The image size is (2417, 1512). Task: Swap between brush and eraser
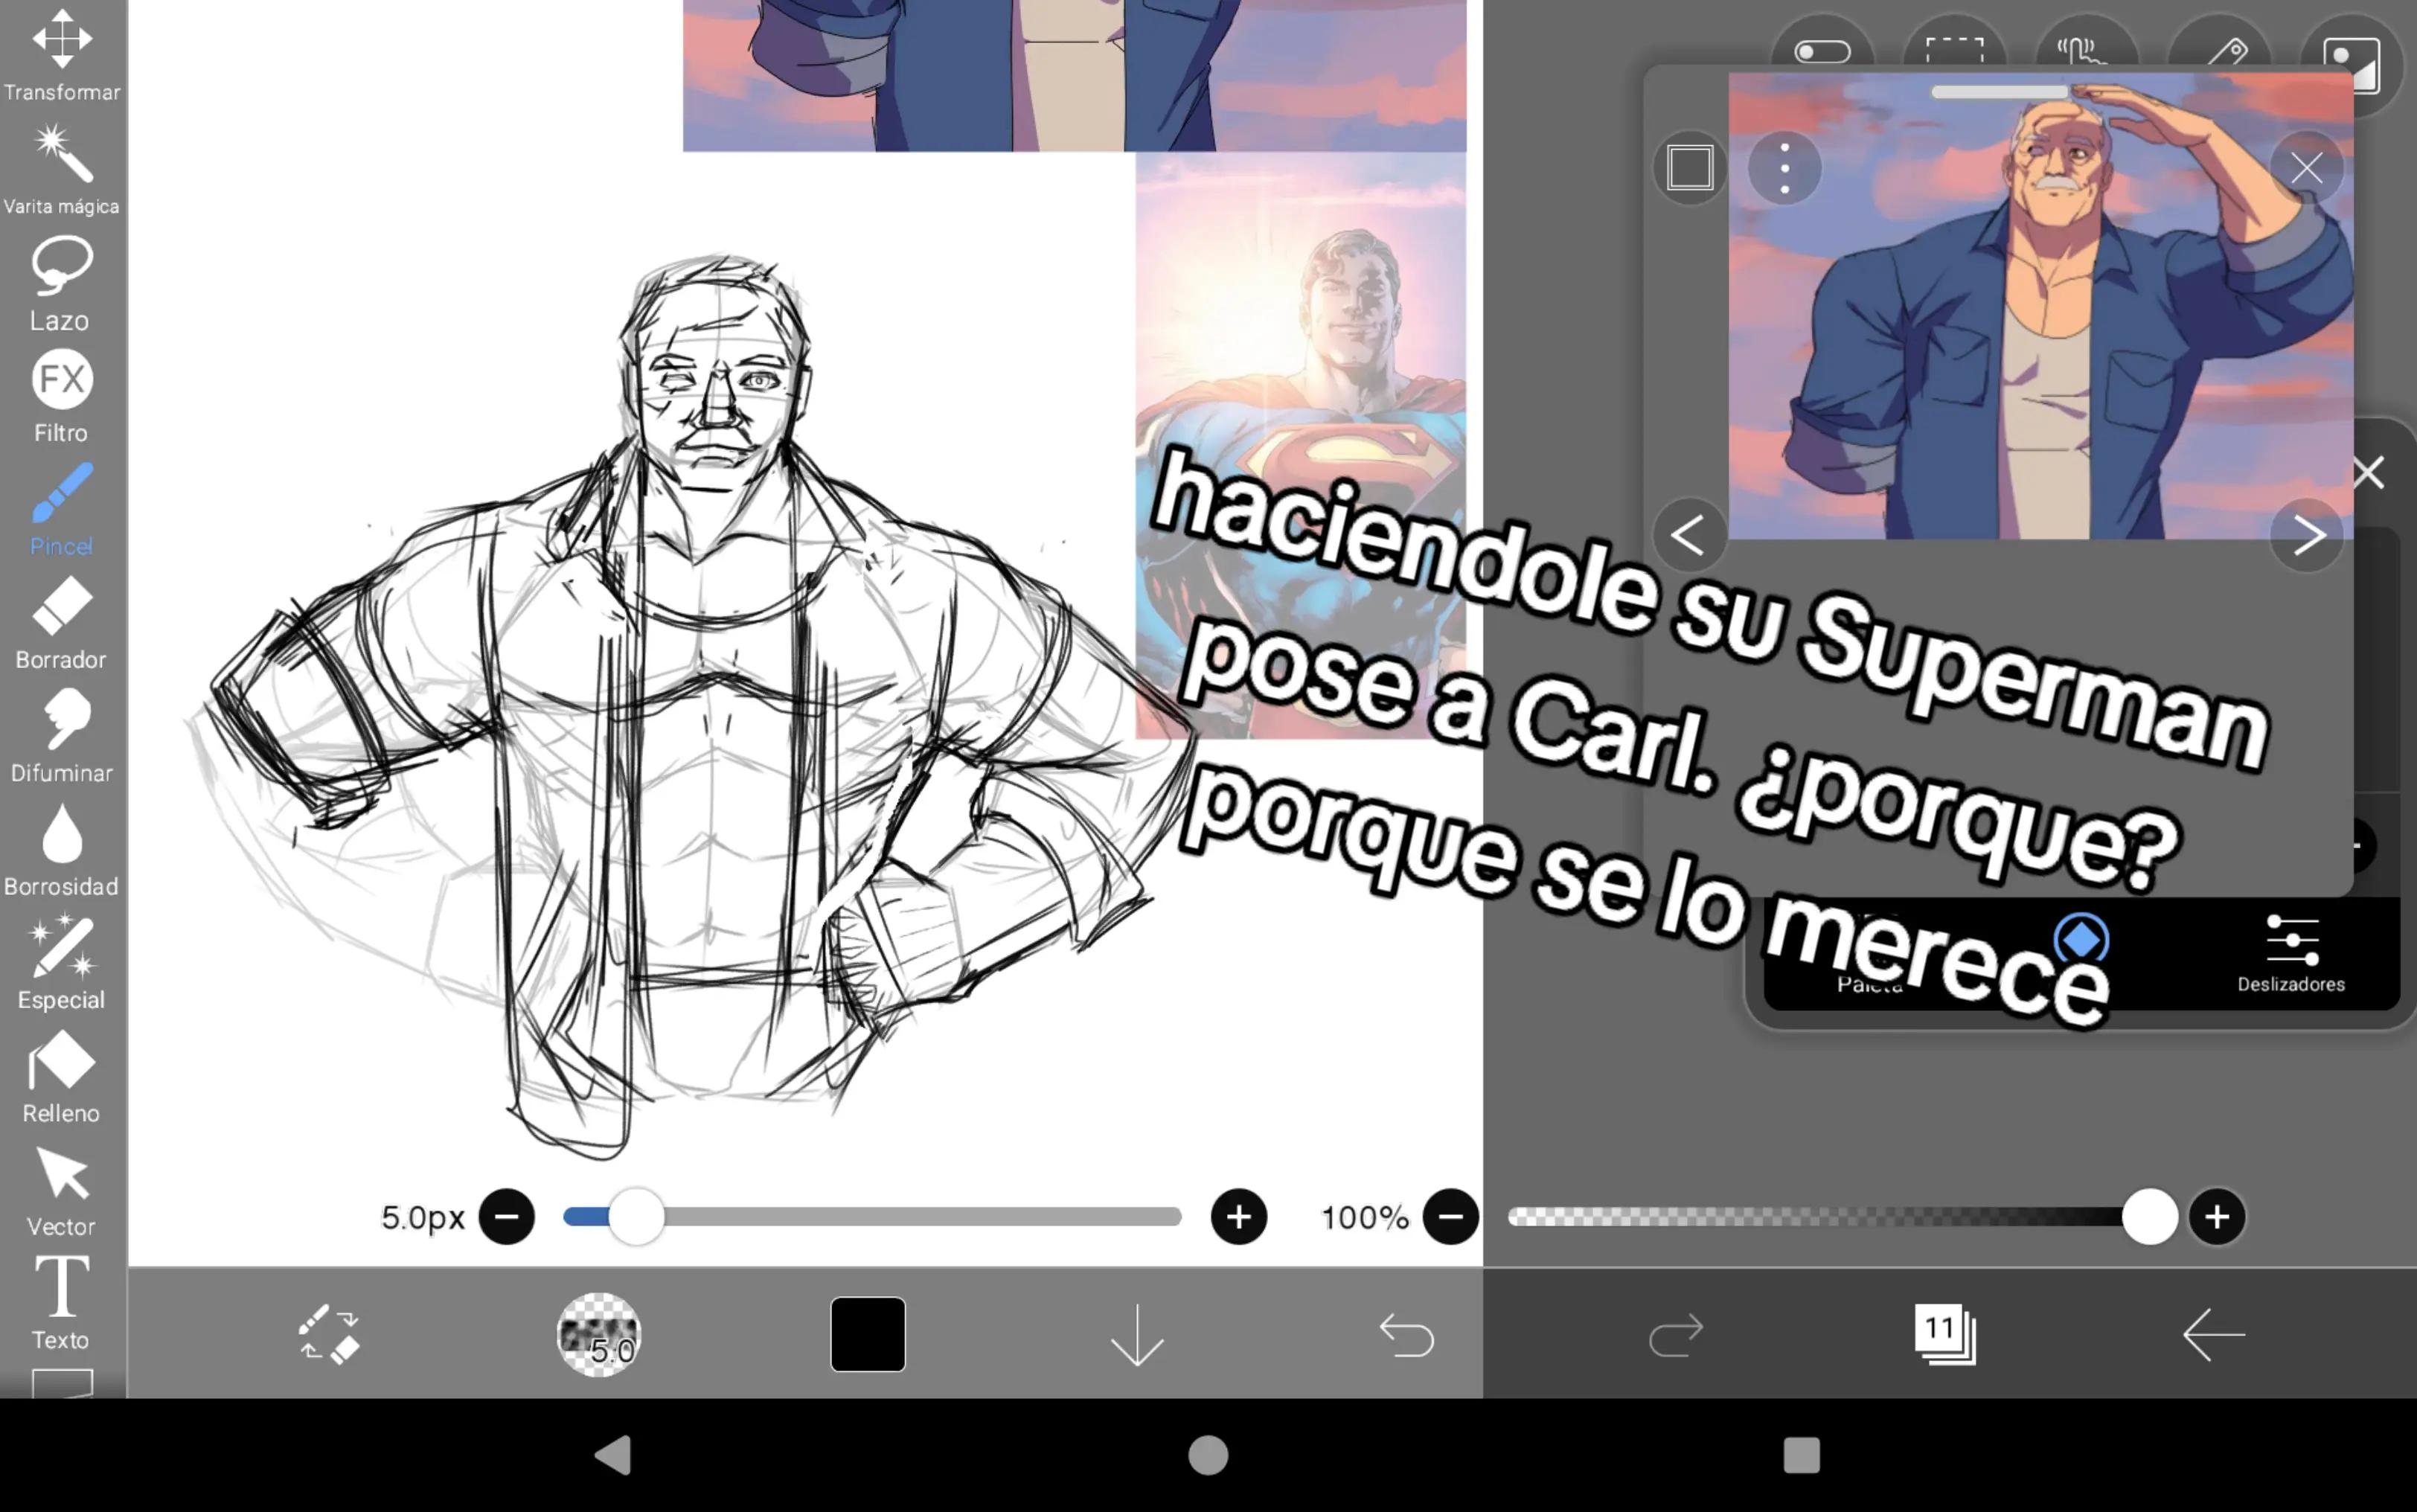point(329,1334)
